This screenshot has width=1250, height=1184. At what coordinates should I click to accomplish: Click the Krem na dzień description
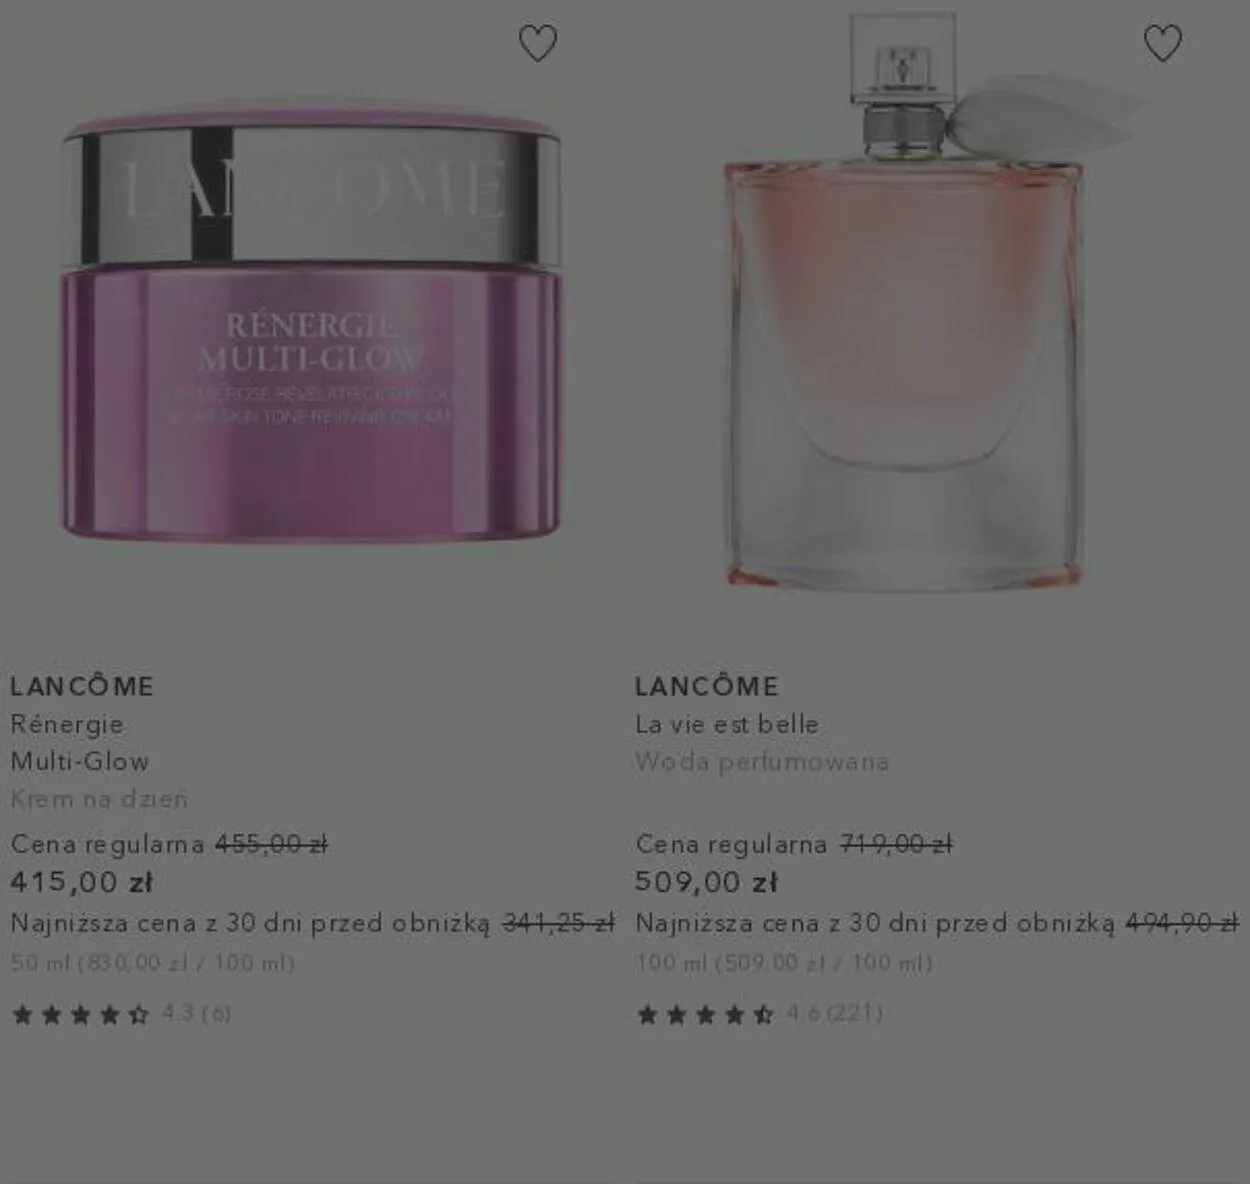(x=99, y=799)
